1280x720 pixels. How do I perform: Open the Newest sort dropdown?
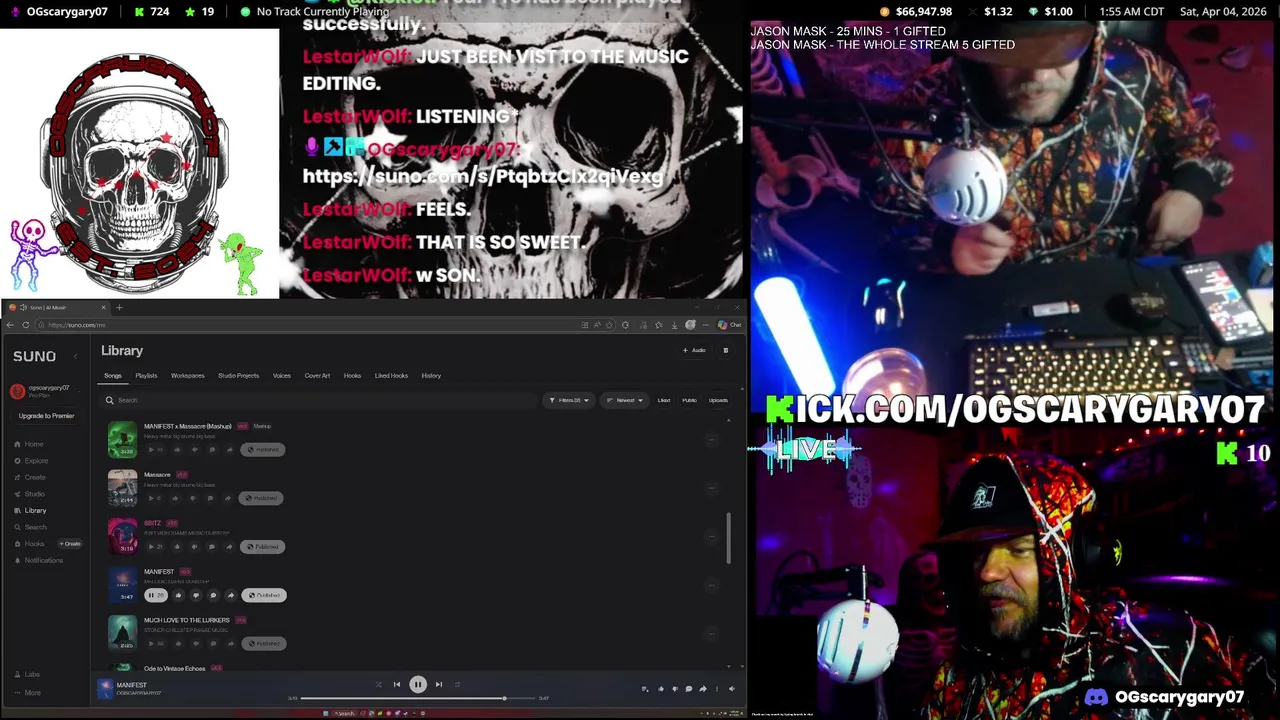(625, 400)
